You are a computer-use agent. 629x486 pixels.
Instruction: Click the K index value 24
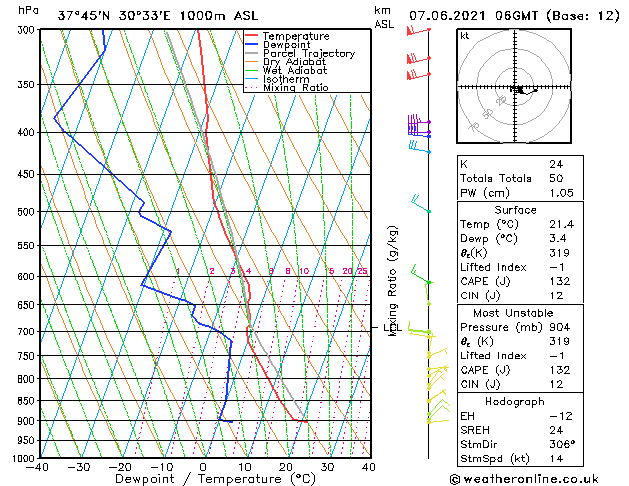[556, 164]
